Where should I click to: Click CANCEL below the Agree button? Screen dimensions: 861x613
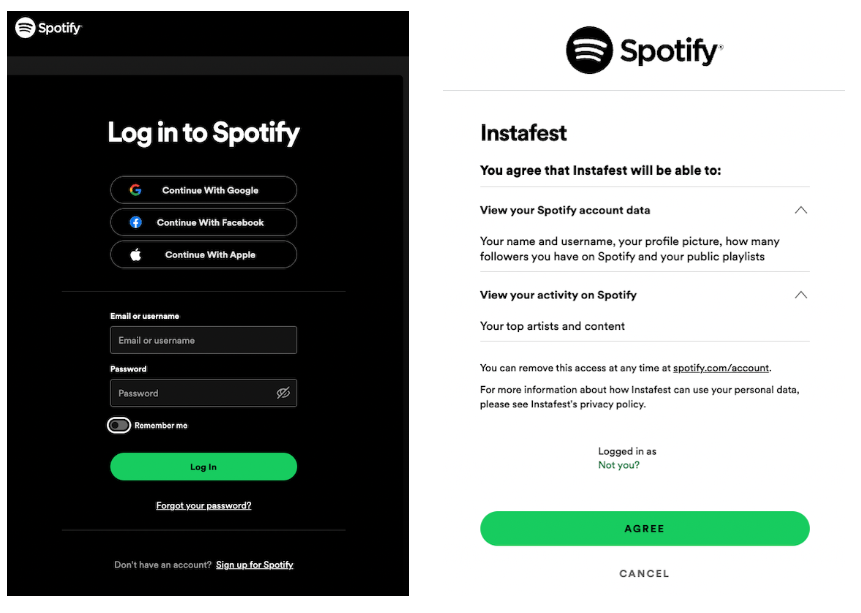[x=644, y=574]
